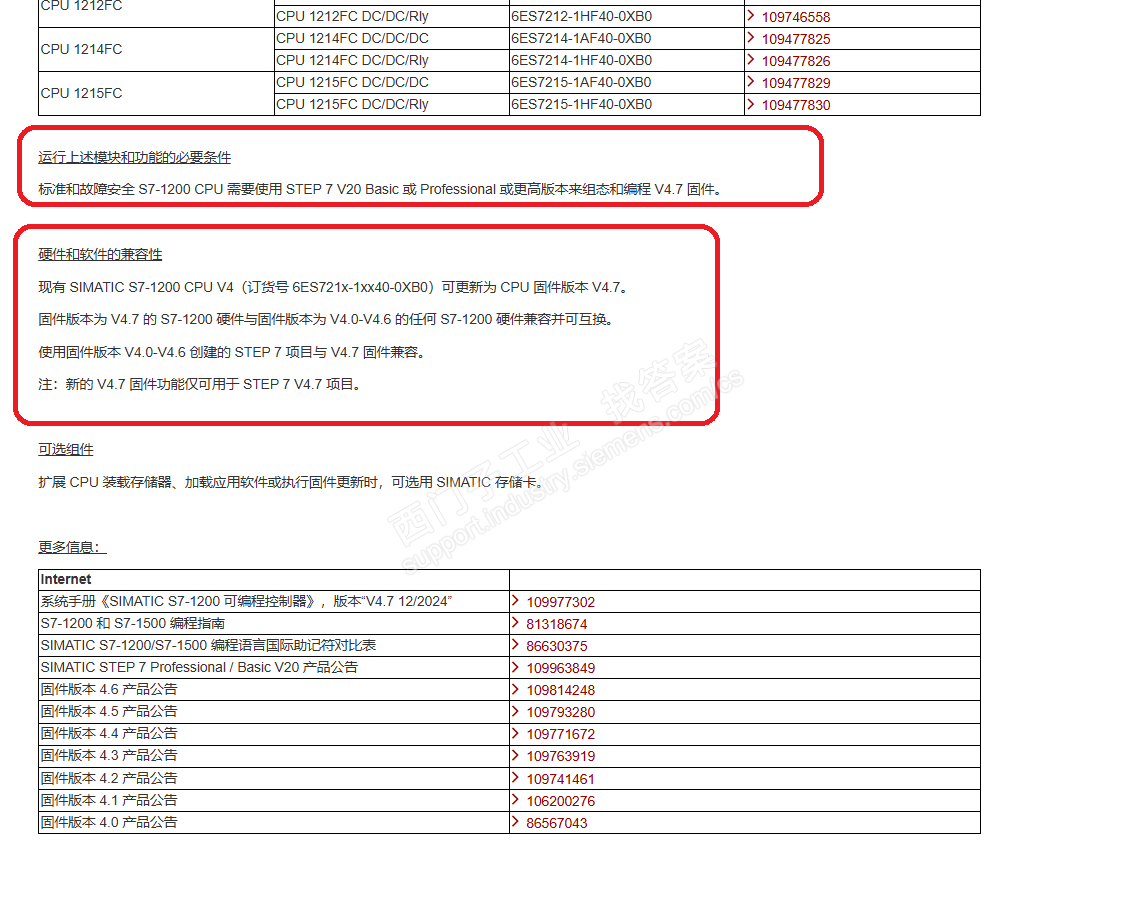This screenshot has width=1125, height=912.
Task: Open link 109746558 for CPU 1212FC DC/DC/Rly
Action: coord(796,17)
